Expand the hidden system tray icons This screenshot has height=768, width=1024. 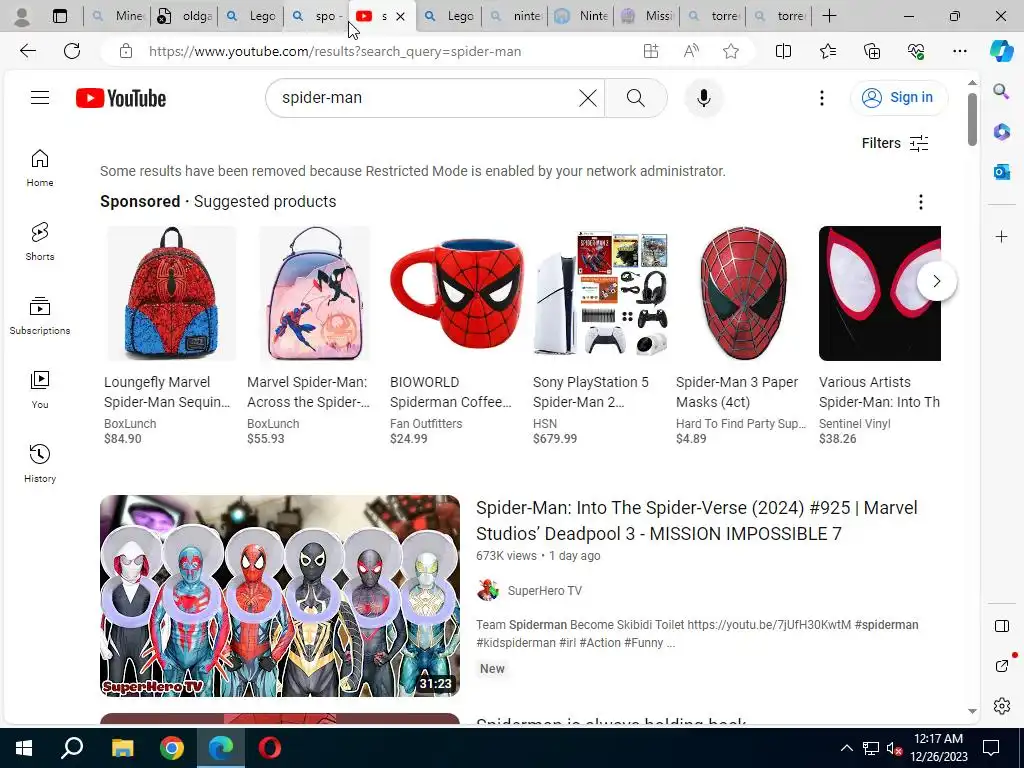click(846, 748)
